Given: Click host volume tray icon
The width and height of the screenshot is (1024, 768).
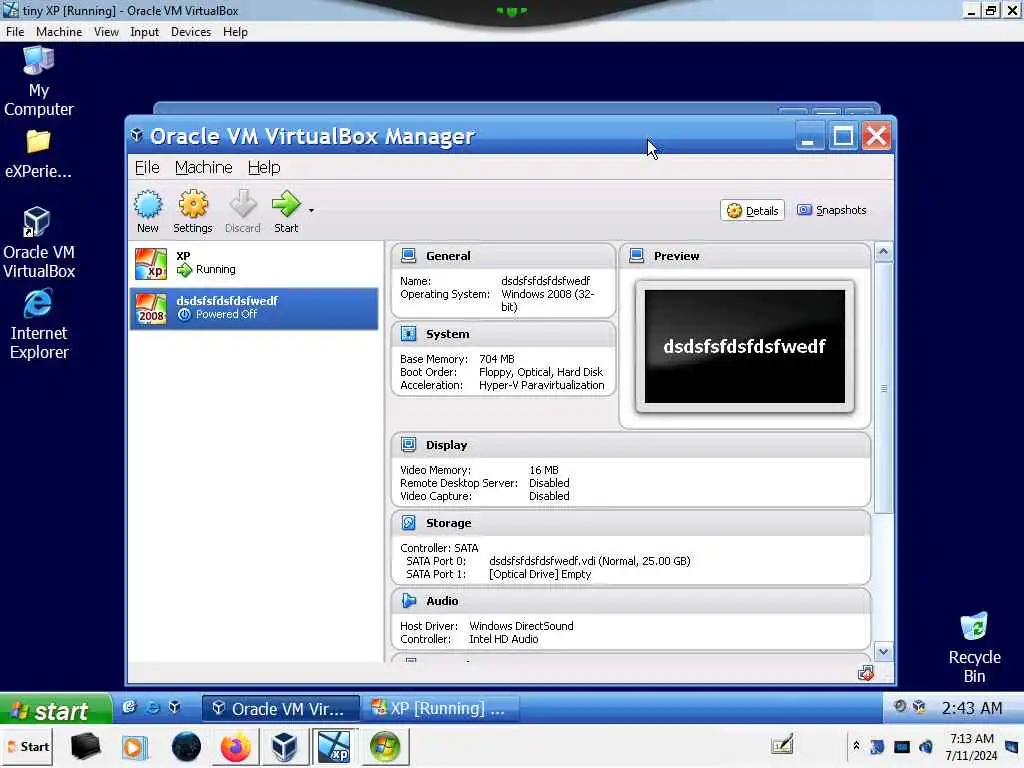Looking at the screenshot, I should point(926,746).
